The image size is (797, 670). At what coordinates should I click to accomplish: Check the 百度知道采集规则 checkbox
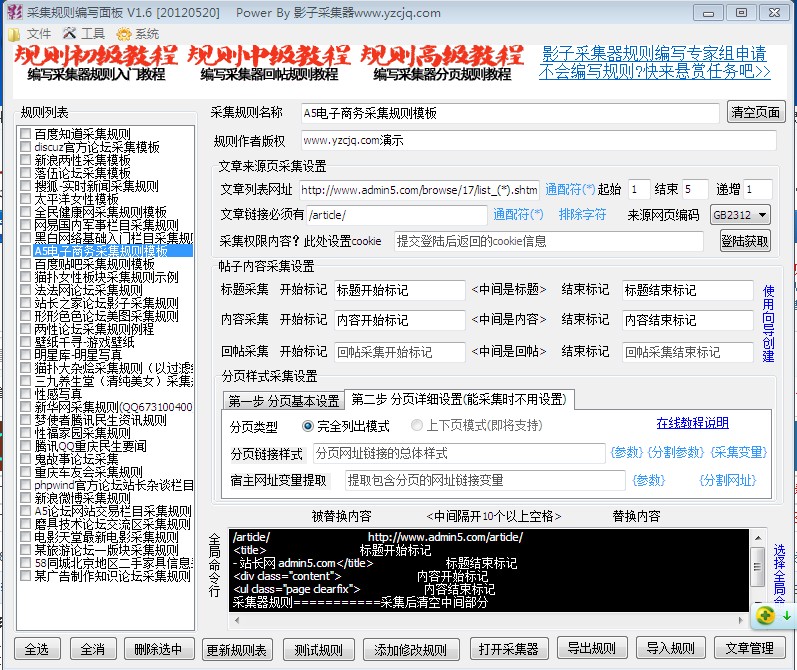coord(26,133)
